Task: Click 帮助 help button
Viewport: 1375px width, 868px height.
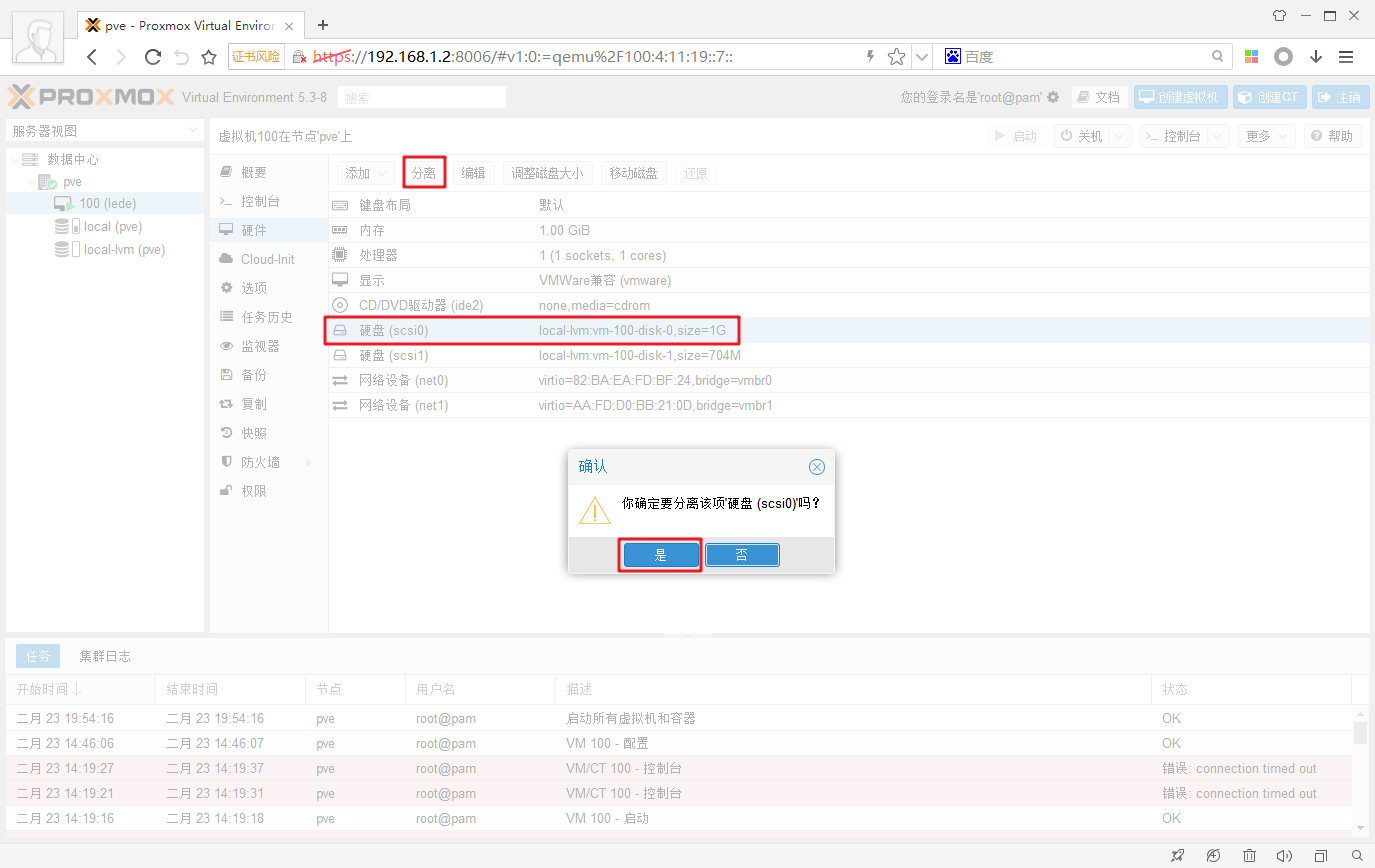Action: click(1333, 136)
